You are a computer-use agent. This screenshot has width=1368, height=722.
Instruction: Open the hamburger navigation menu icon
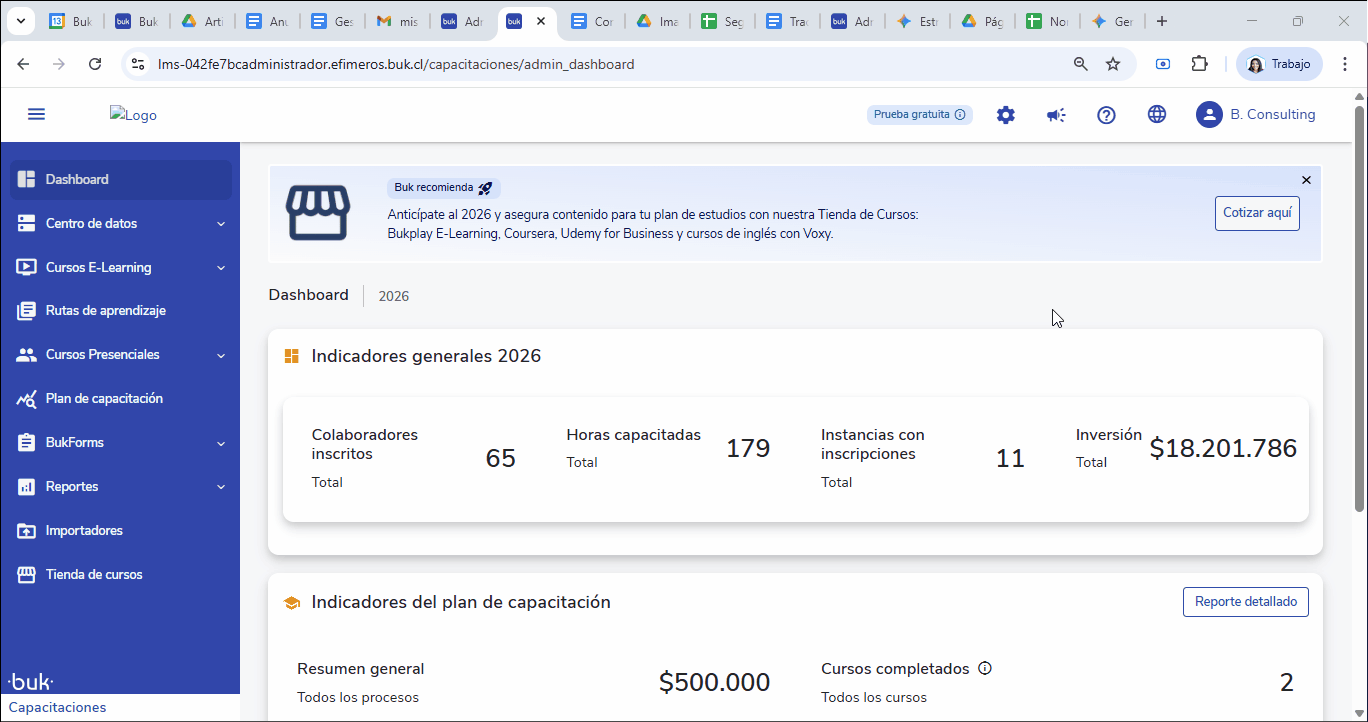click(36, 113)
